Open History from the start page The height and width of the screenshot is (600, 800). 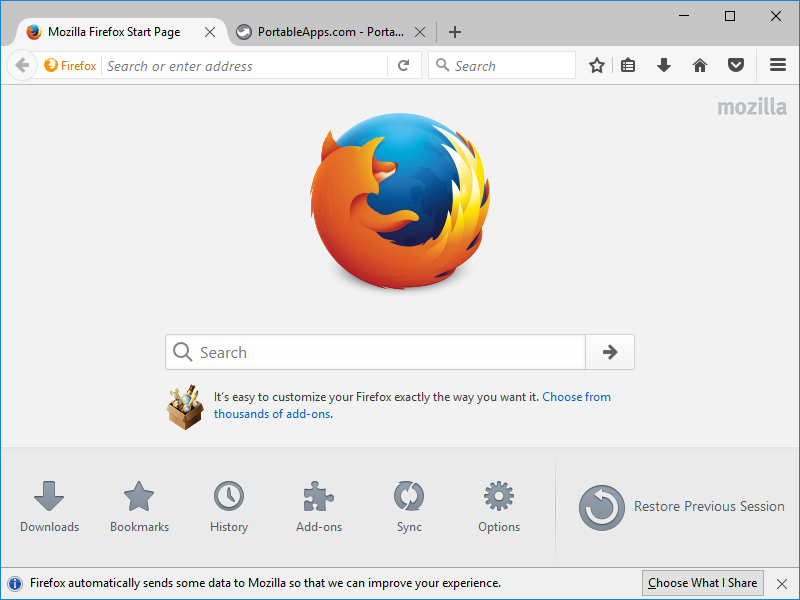[229, 506]
